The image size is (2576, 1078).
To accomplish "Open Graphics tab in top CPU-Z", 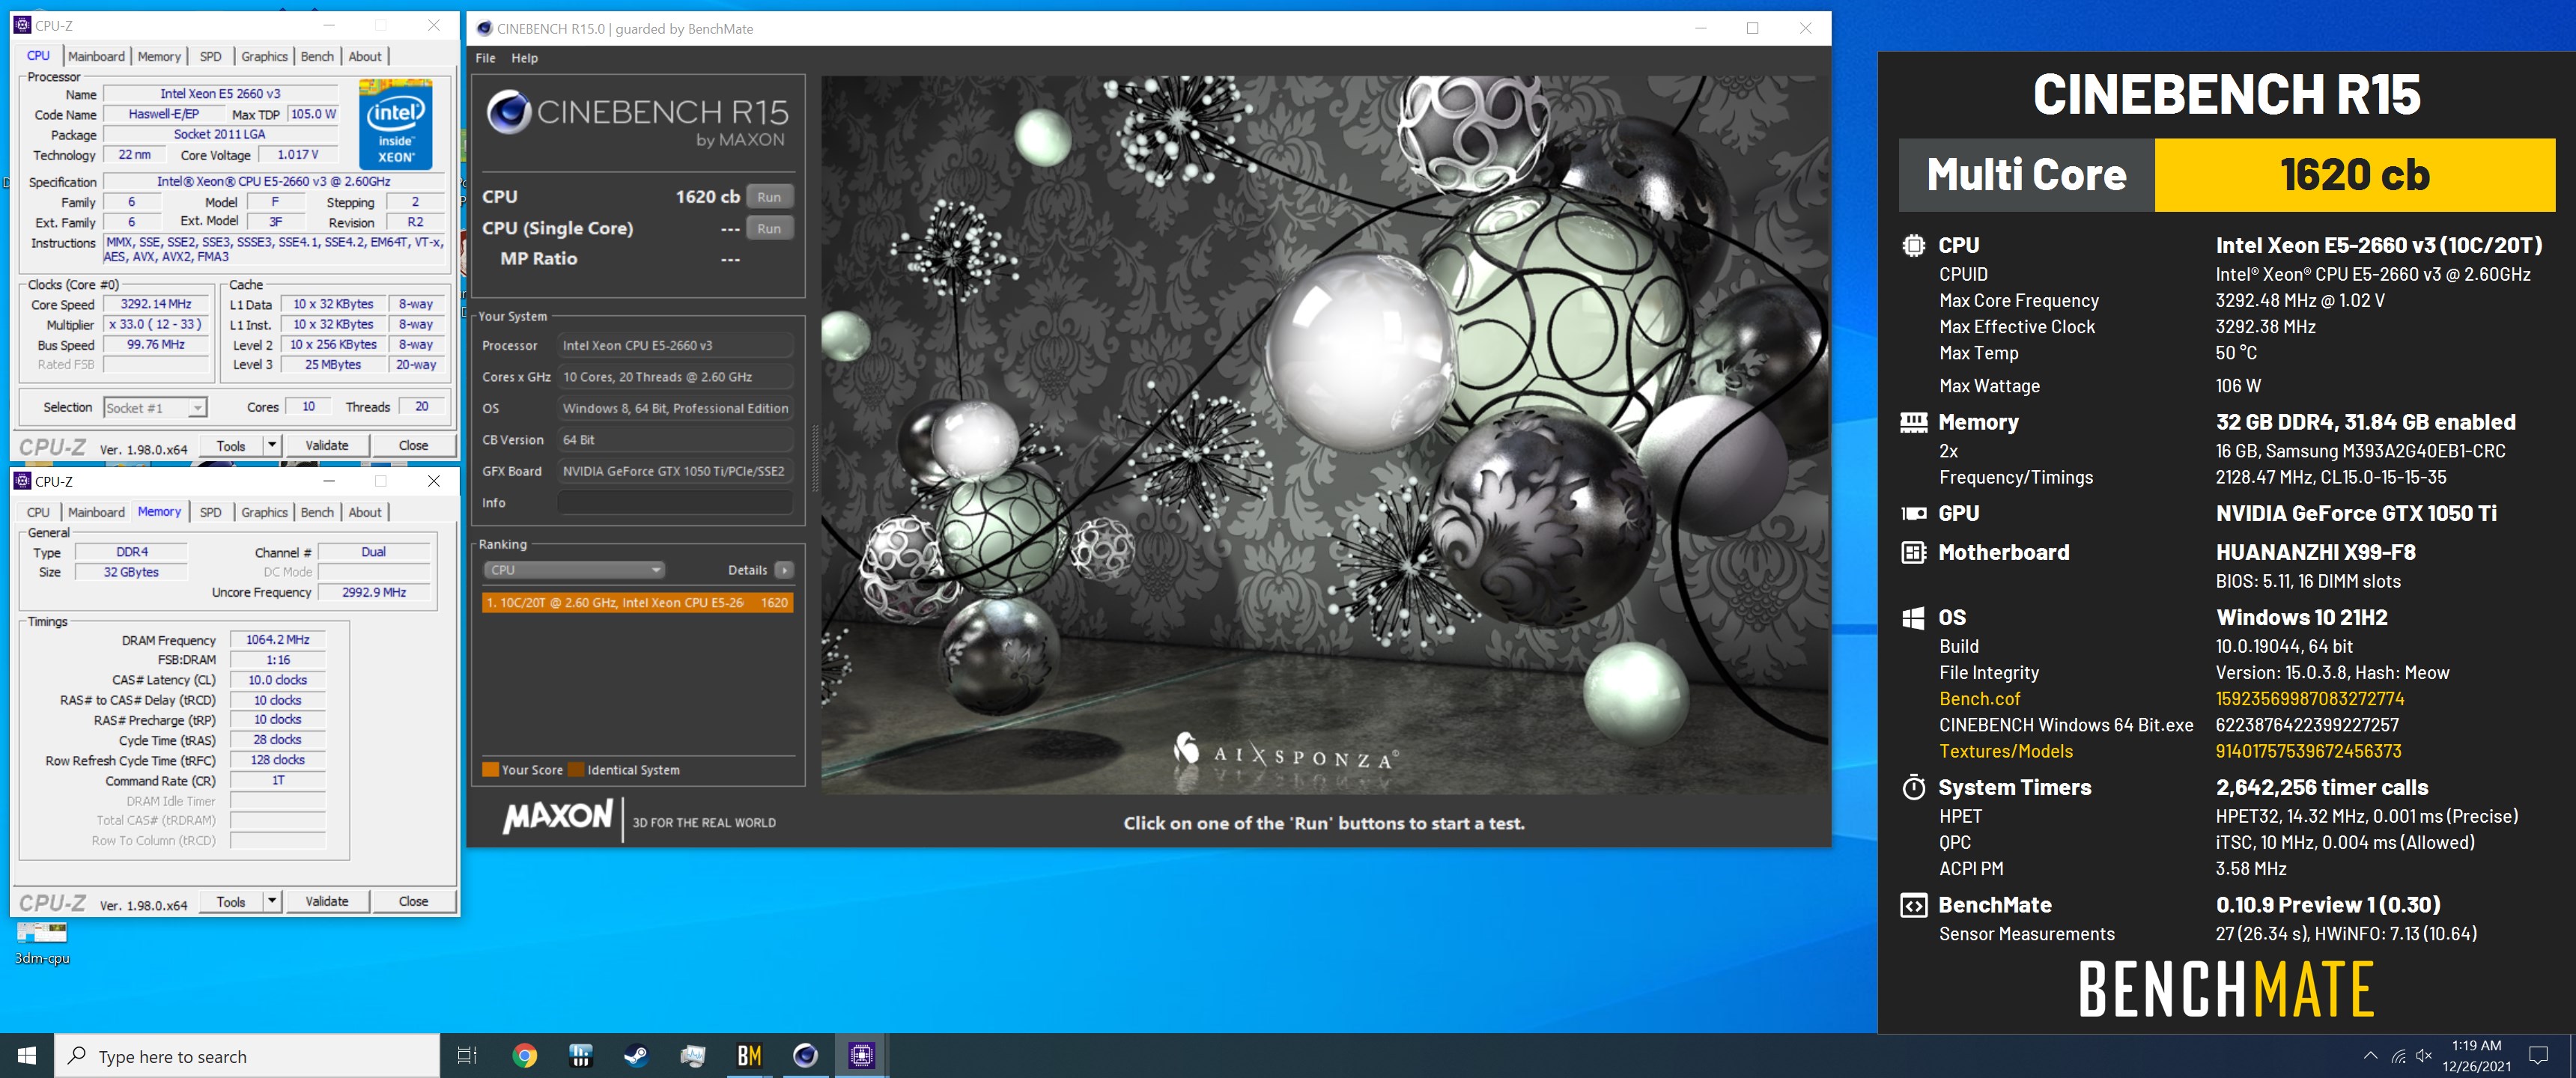I will (x=264, y=56).
